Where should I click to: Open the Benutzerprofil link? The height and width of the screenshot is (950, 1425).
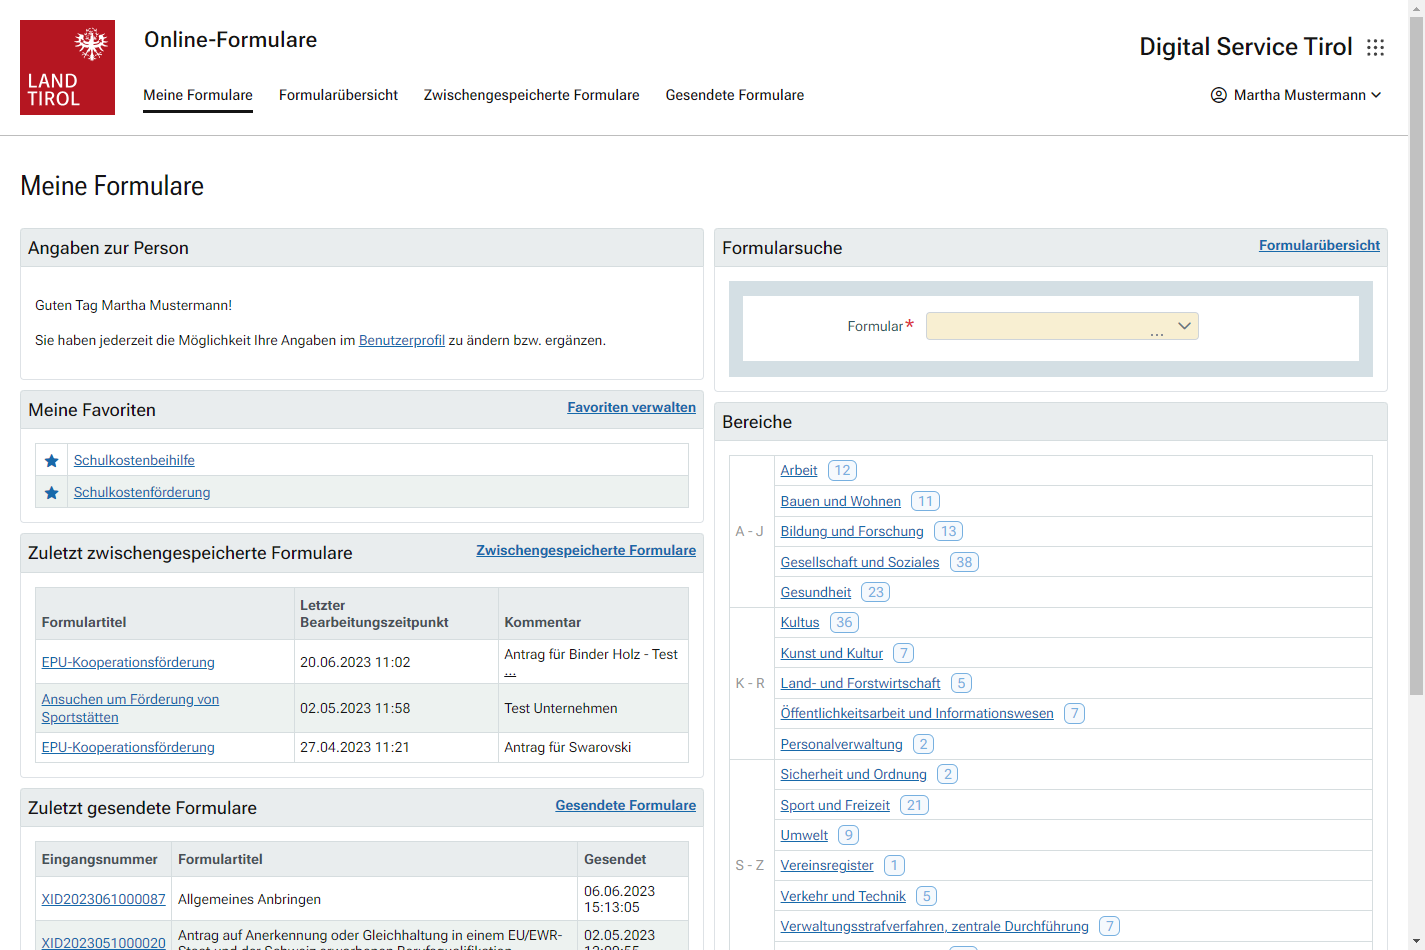(401, 340)
